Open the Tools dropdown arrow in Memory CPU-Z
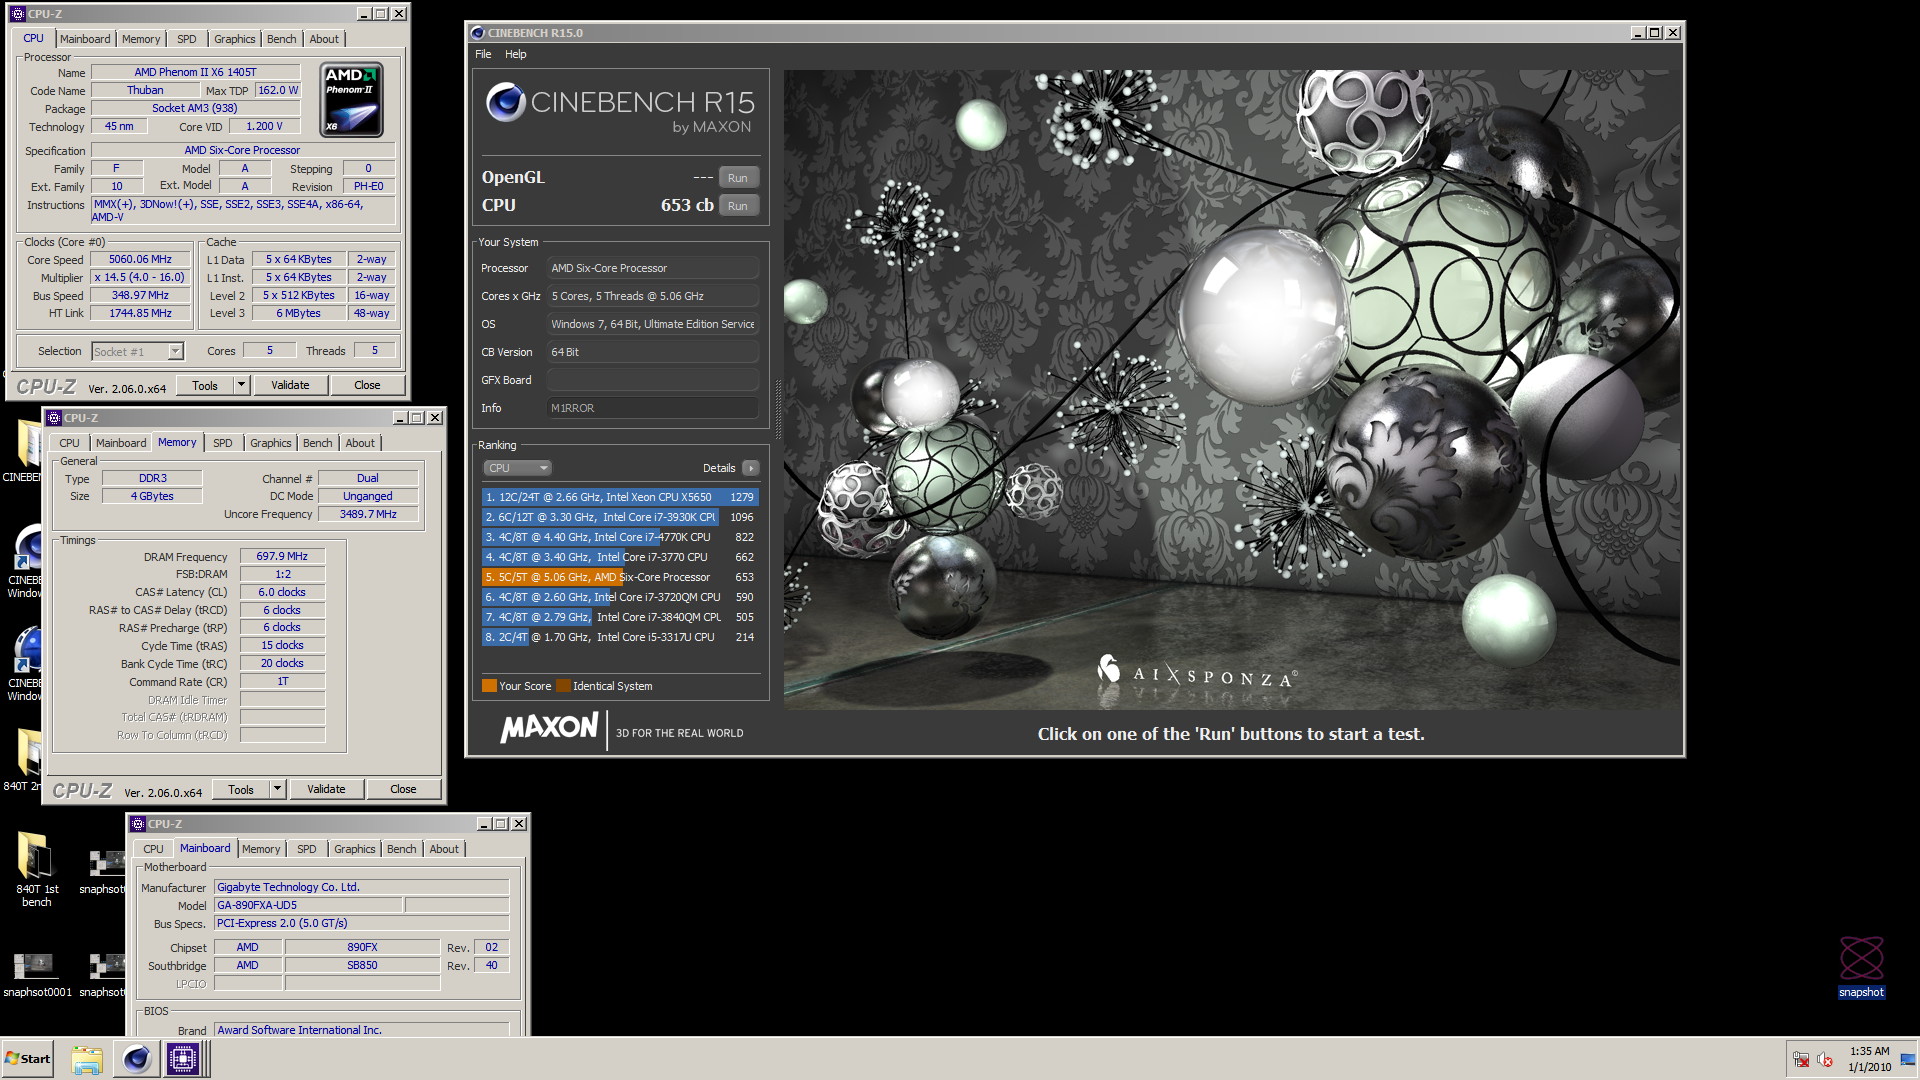The height and width of the screenshot is (1080, 1920). pyautogui.click(x=277, y=789)
